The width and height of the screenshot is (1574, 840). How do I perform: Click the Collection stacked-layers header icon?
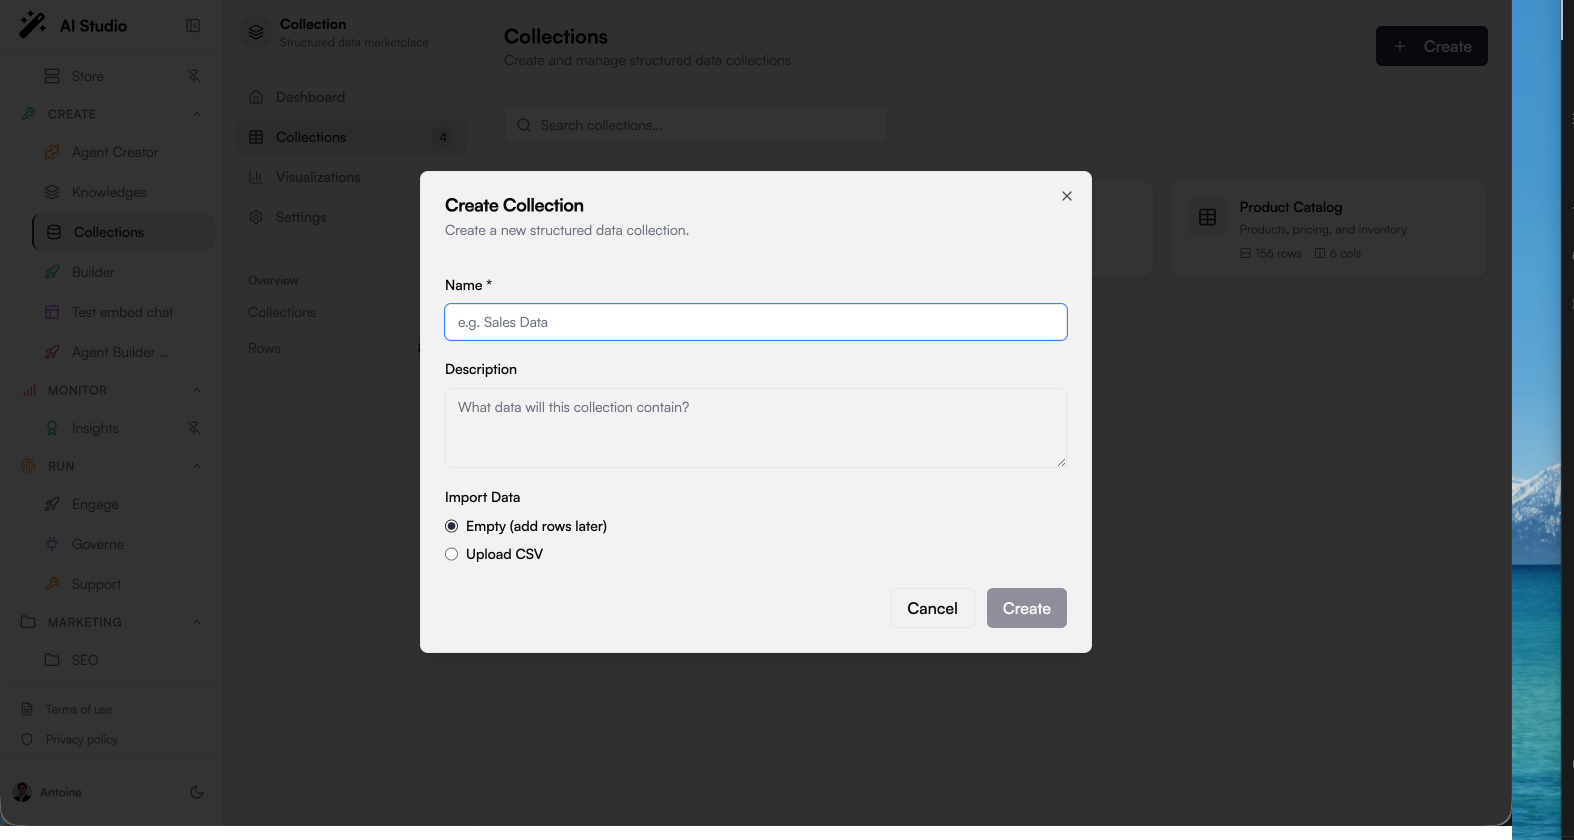click(256, 32)
